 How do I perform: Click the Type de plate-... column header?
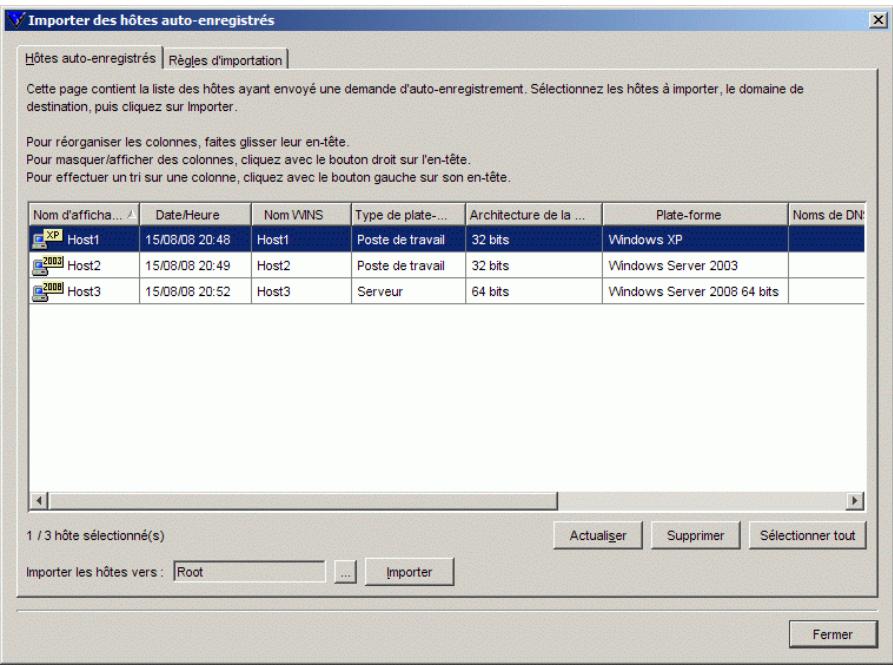point(408,215)
